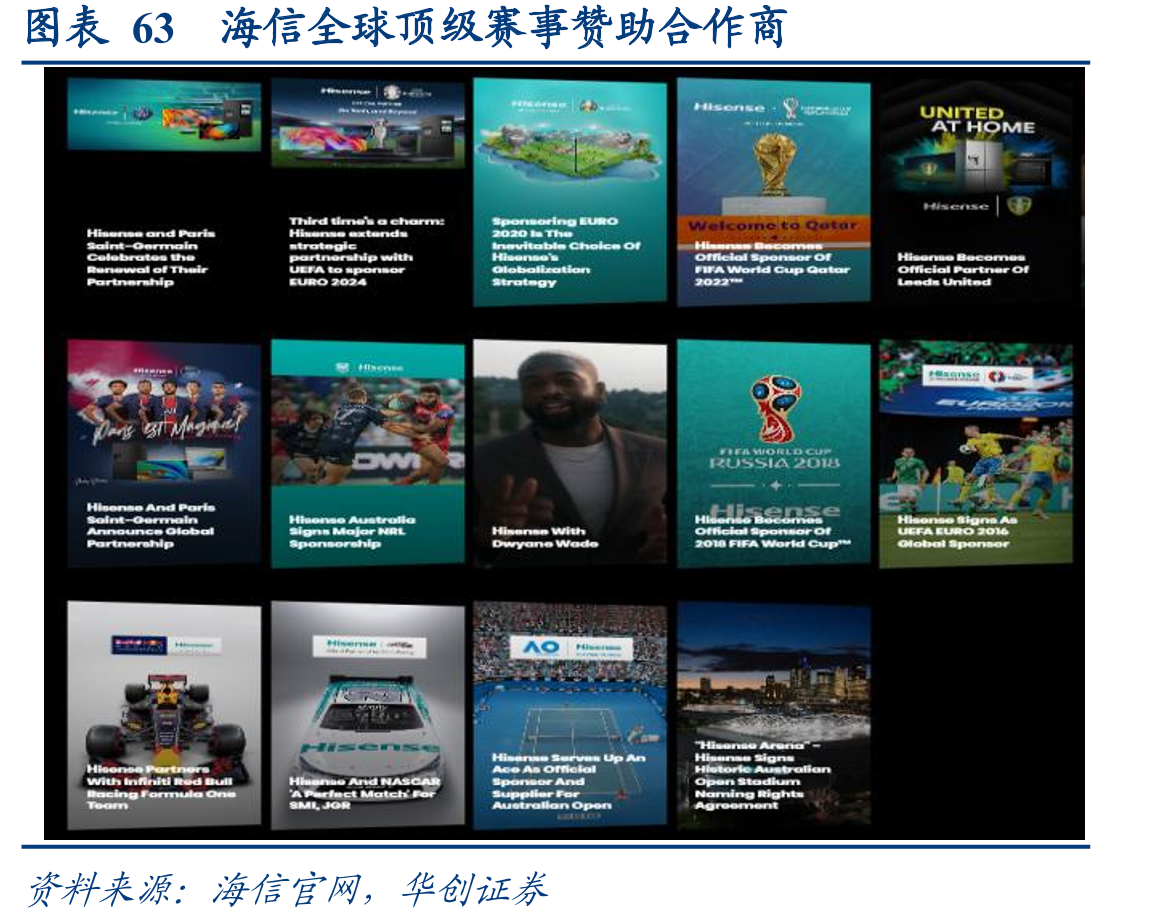1149x922 pixels.
Task: Select the Paris Saint-Germain Announce Global Partnership card
Action: 163,452
